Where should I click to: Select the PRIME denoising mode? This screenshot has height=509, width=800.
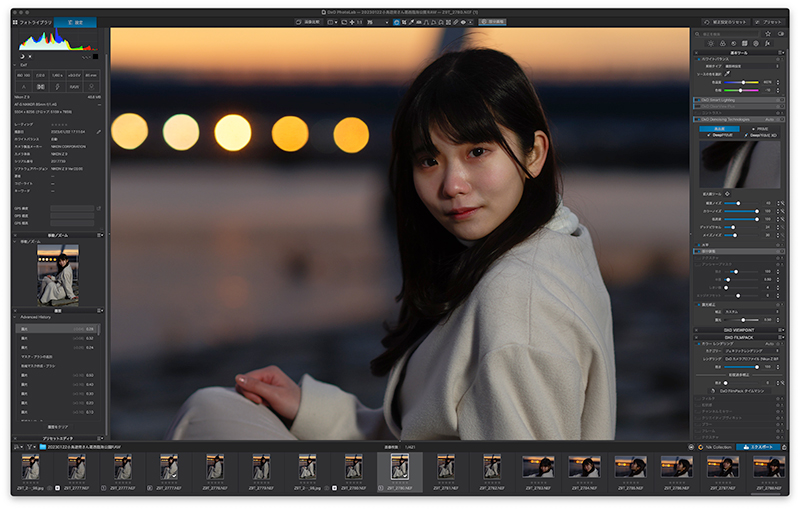click(x=761, y=129)
